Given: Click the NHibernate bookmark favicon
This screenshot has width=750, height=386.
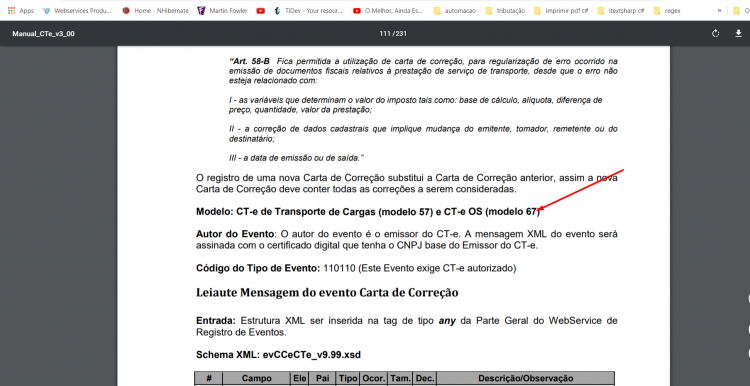Looking at the screenshot, I should point(126,11).
